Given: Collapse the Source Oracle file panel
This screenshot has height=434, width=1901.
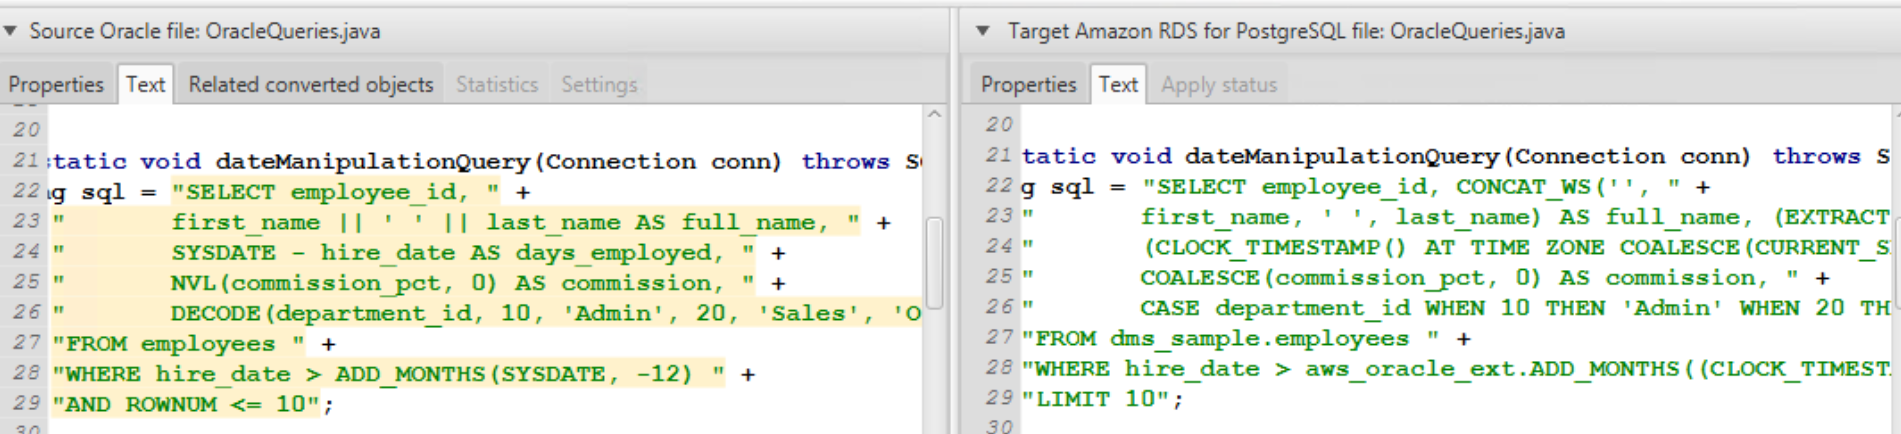Looking at the screenshot, I should [x=11, y=31].
